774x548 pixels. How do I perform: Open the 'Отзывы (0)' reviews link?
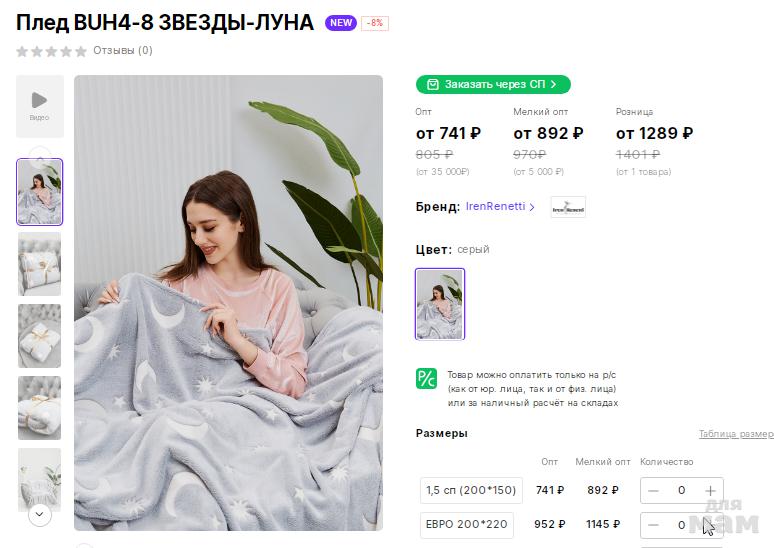coord(122,50)
